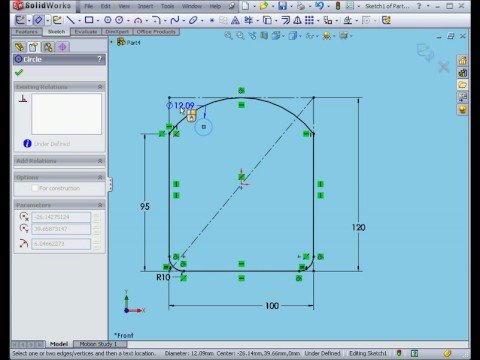
Task: Click the Linear Sketch Pattern icon
Action: point(309,20)
